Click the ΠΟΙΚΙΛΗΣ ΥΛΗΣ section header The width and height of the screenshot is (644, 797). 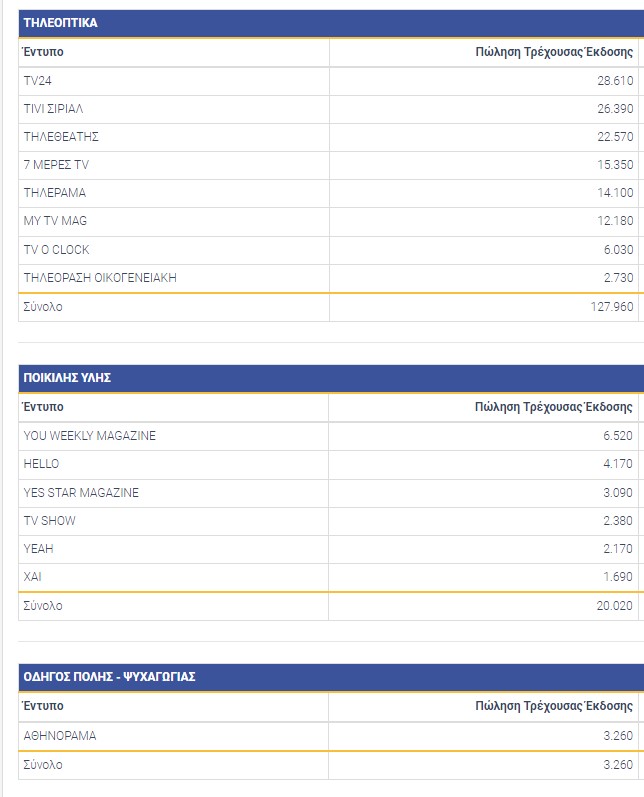[x=67, y=377]
